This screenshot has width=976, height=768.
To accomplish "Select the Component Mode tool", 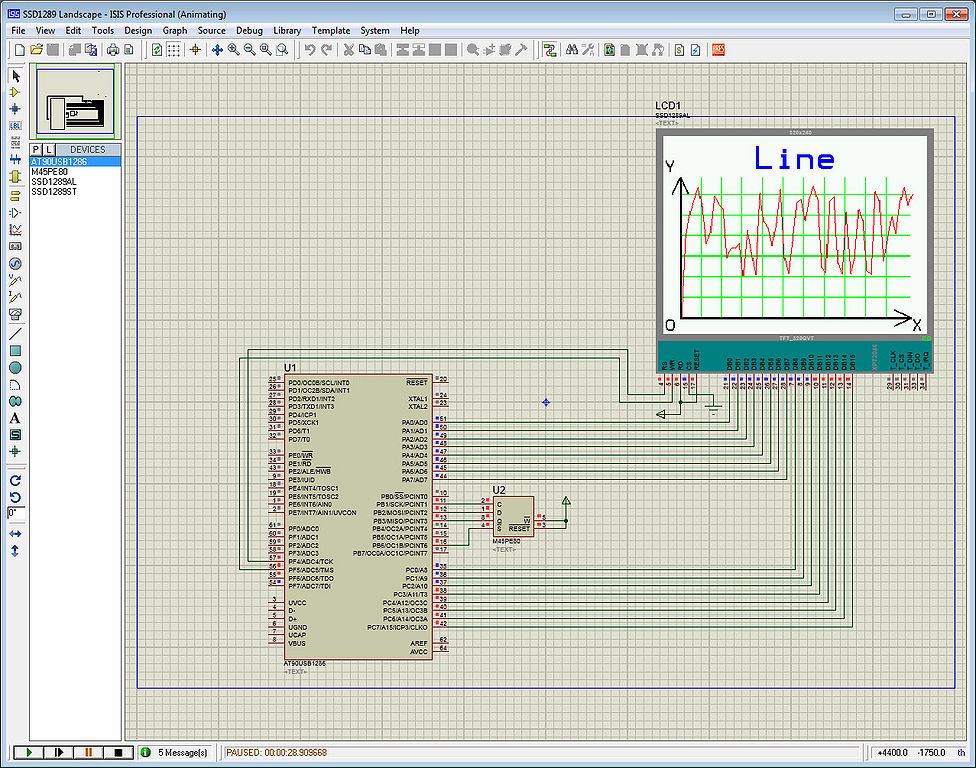I will tap(16, 92).
